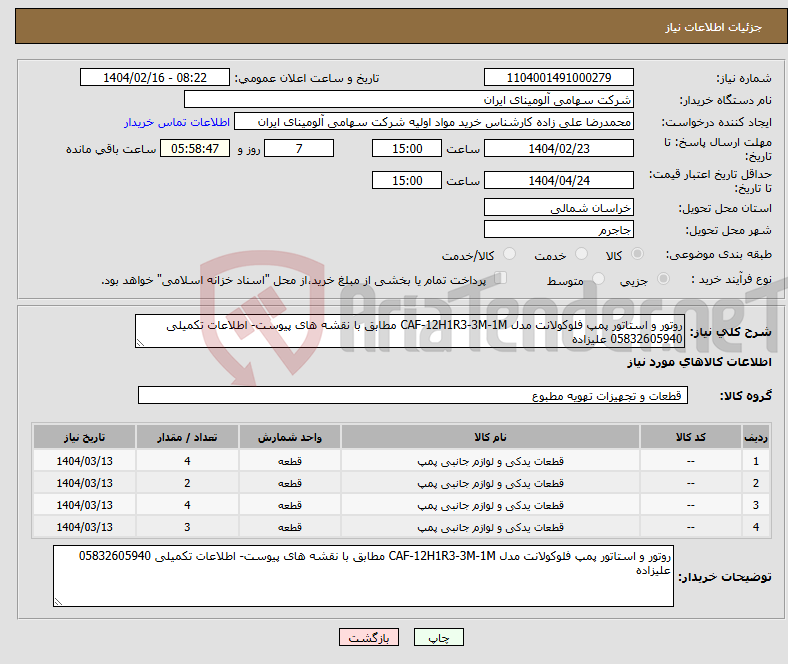This screenshot has width=788, height=664.
Task: Click the delivery city field جاجرم
Action: pos(558,230)
